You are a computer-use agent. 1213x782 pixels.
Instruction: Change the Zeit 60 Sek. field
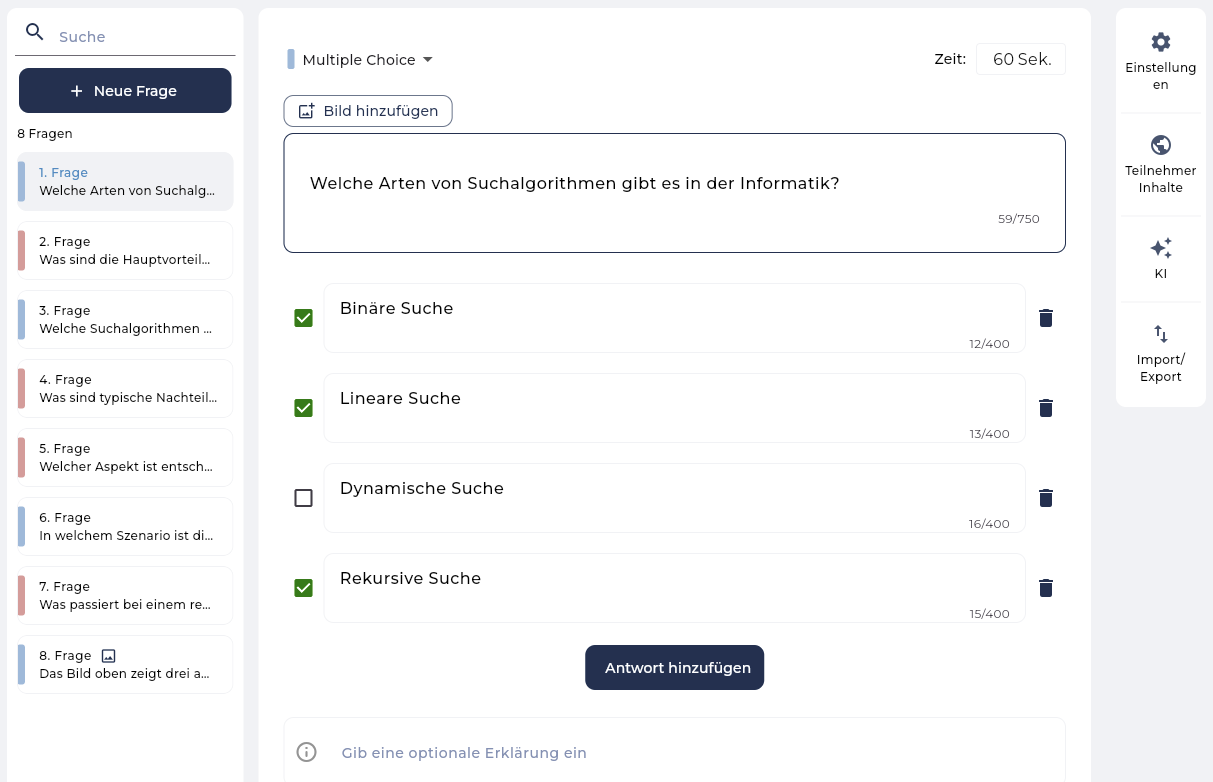point(1021,59)
